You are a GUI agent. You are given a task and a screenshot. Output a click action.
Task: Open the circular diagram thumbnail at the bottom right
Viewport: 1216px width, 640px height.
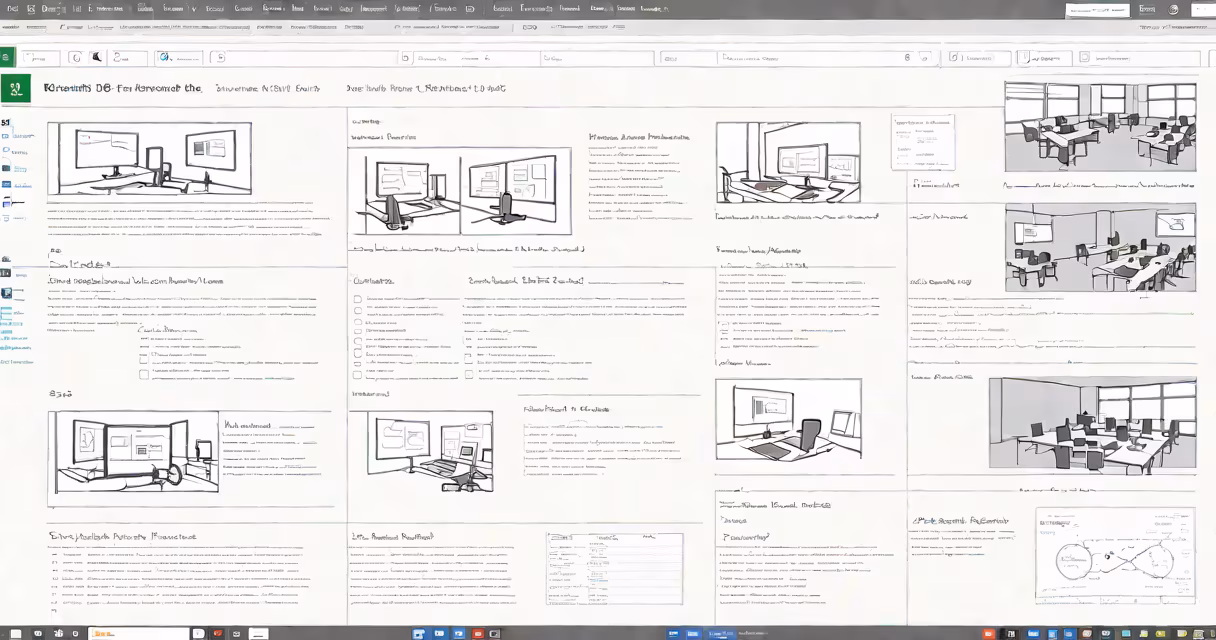click(1115, 557)
